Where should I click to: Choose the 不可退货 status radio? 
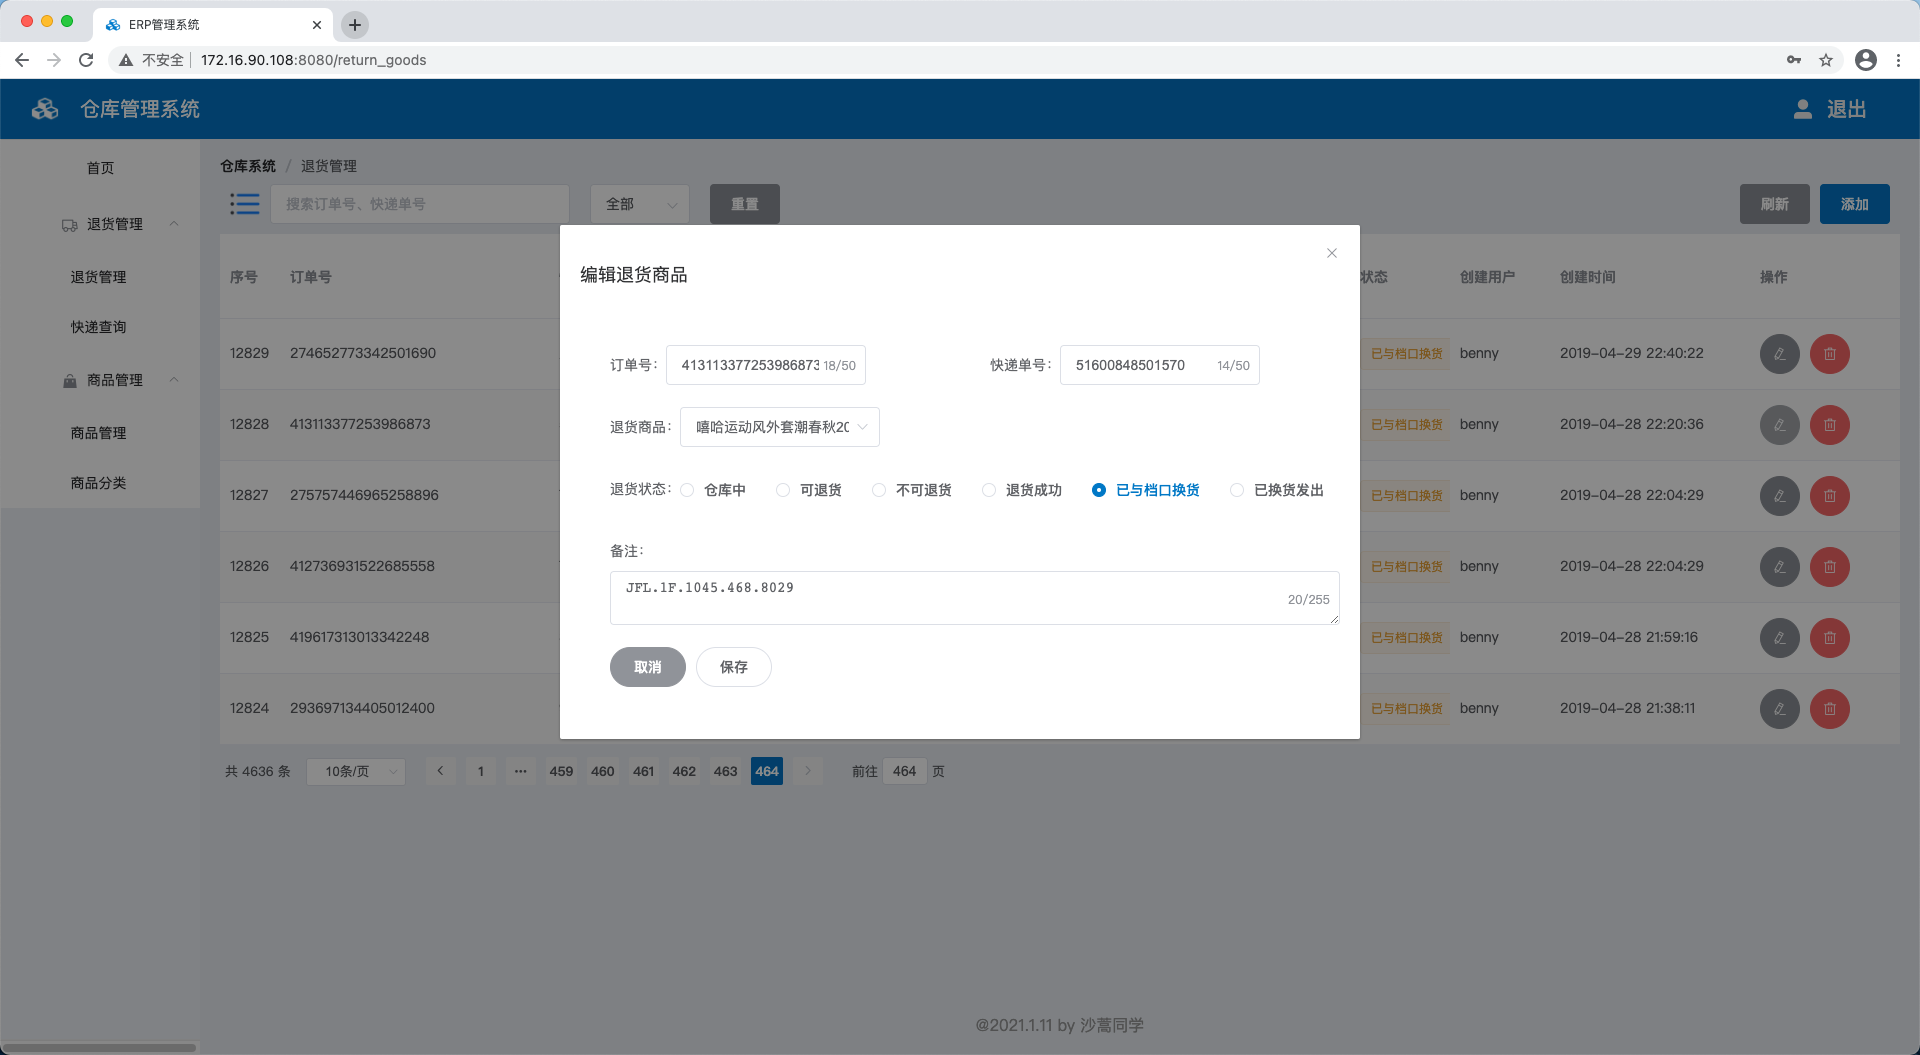tap(912, 490)
